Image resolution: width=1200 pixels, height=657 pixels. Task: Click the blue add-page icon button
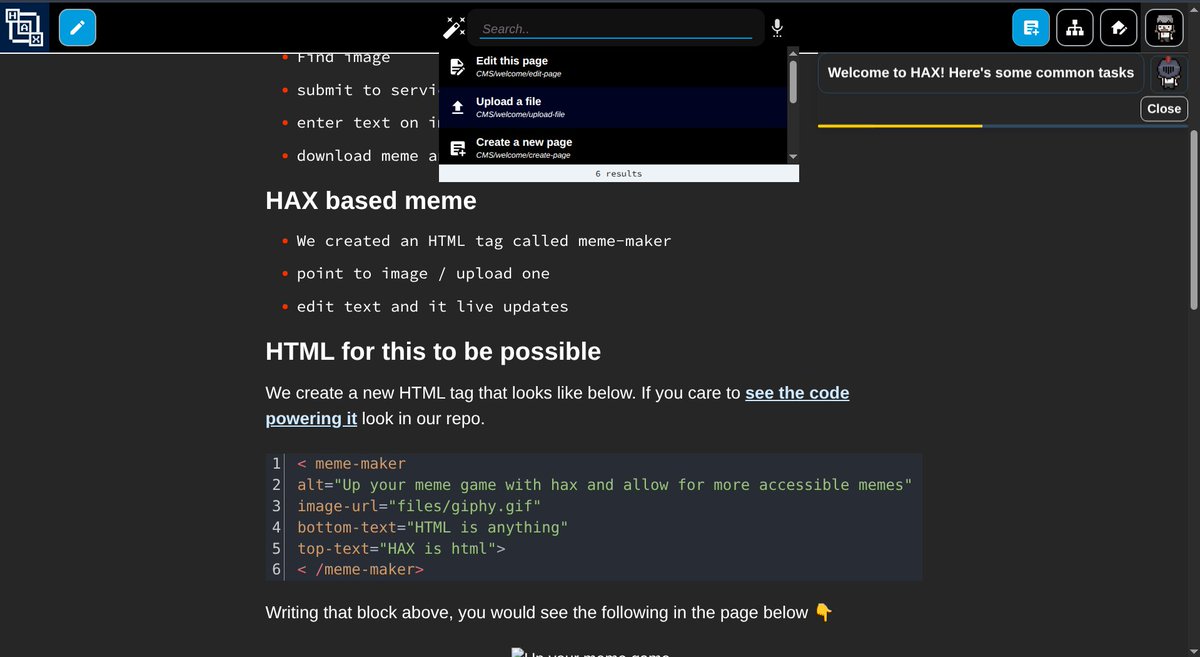pos(1031,28)
